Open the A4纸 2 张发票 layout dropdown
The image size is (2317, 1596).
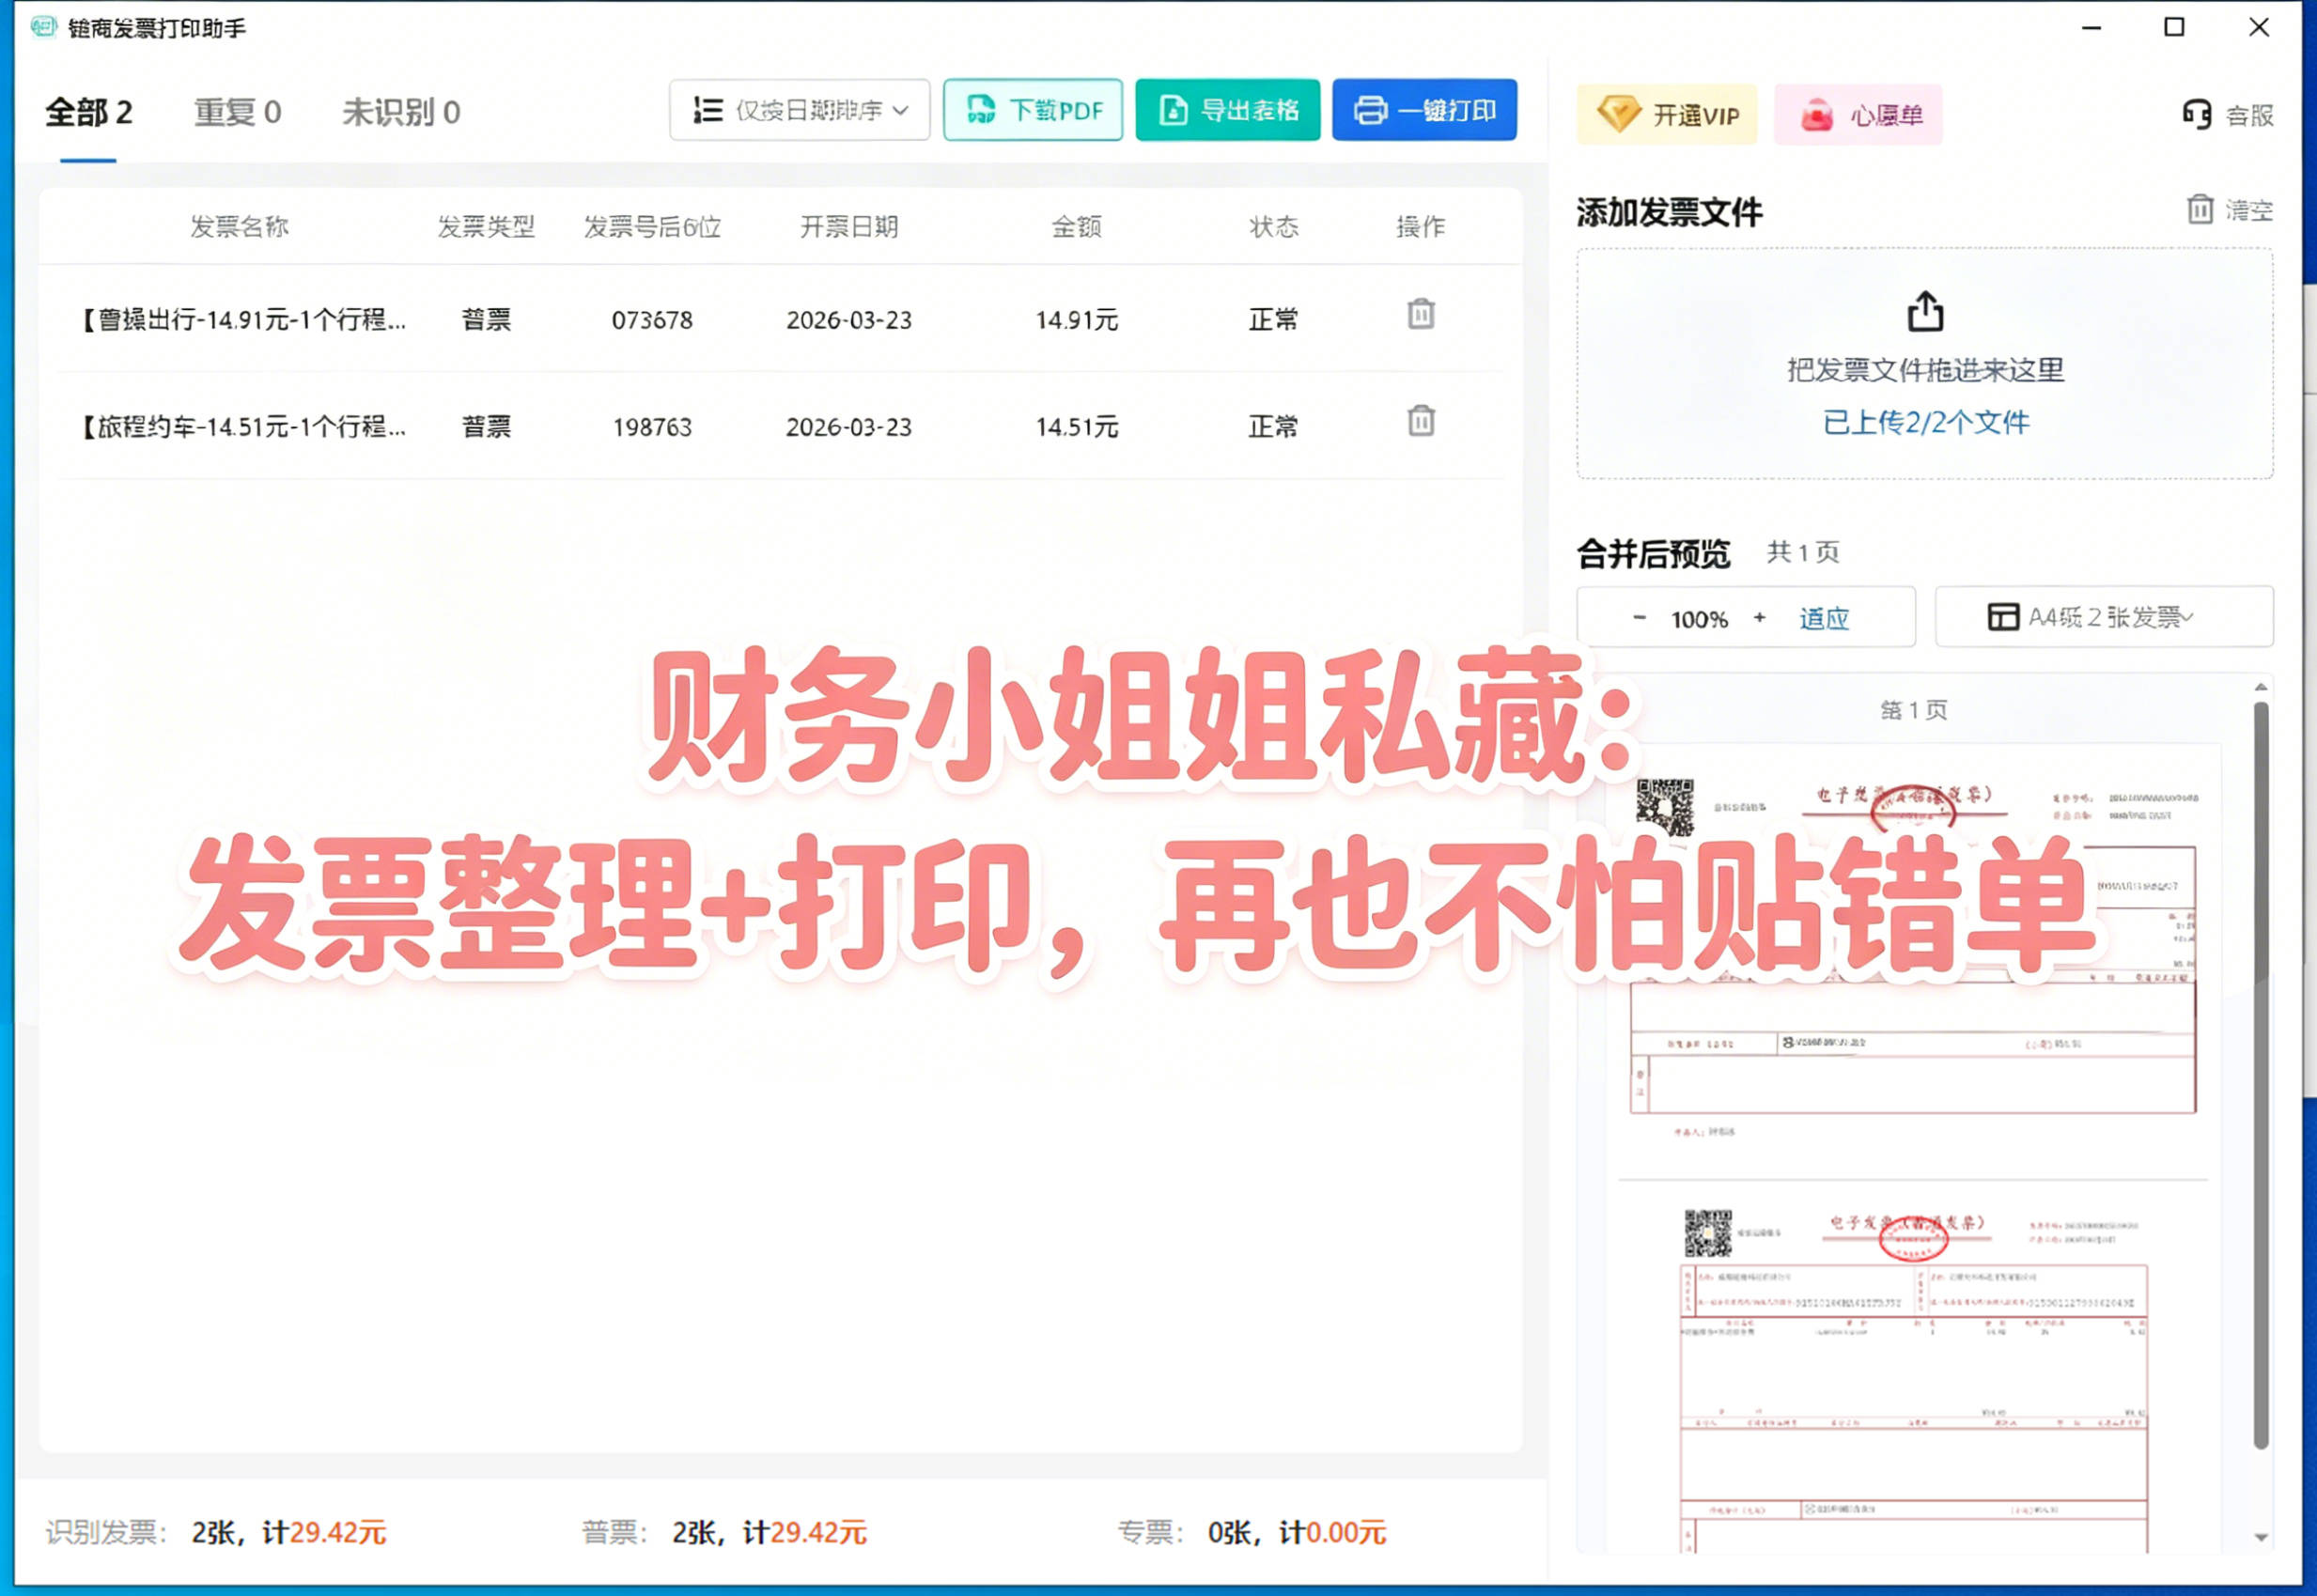pyautogui.click(x=2104, y=616)
